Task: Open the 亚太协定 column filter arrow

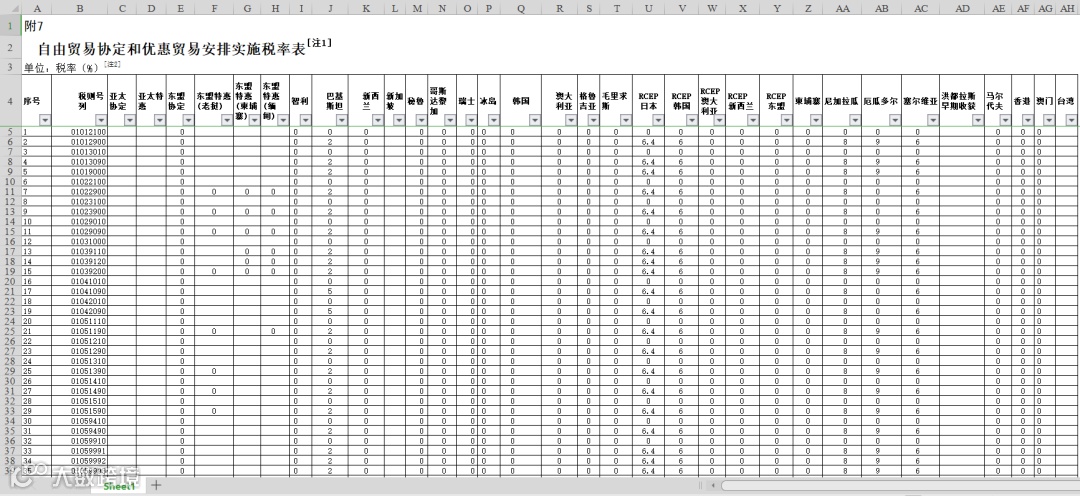Action: [x=129, y=120]
